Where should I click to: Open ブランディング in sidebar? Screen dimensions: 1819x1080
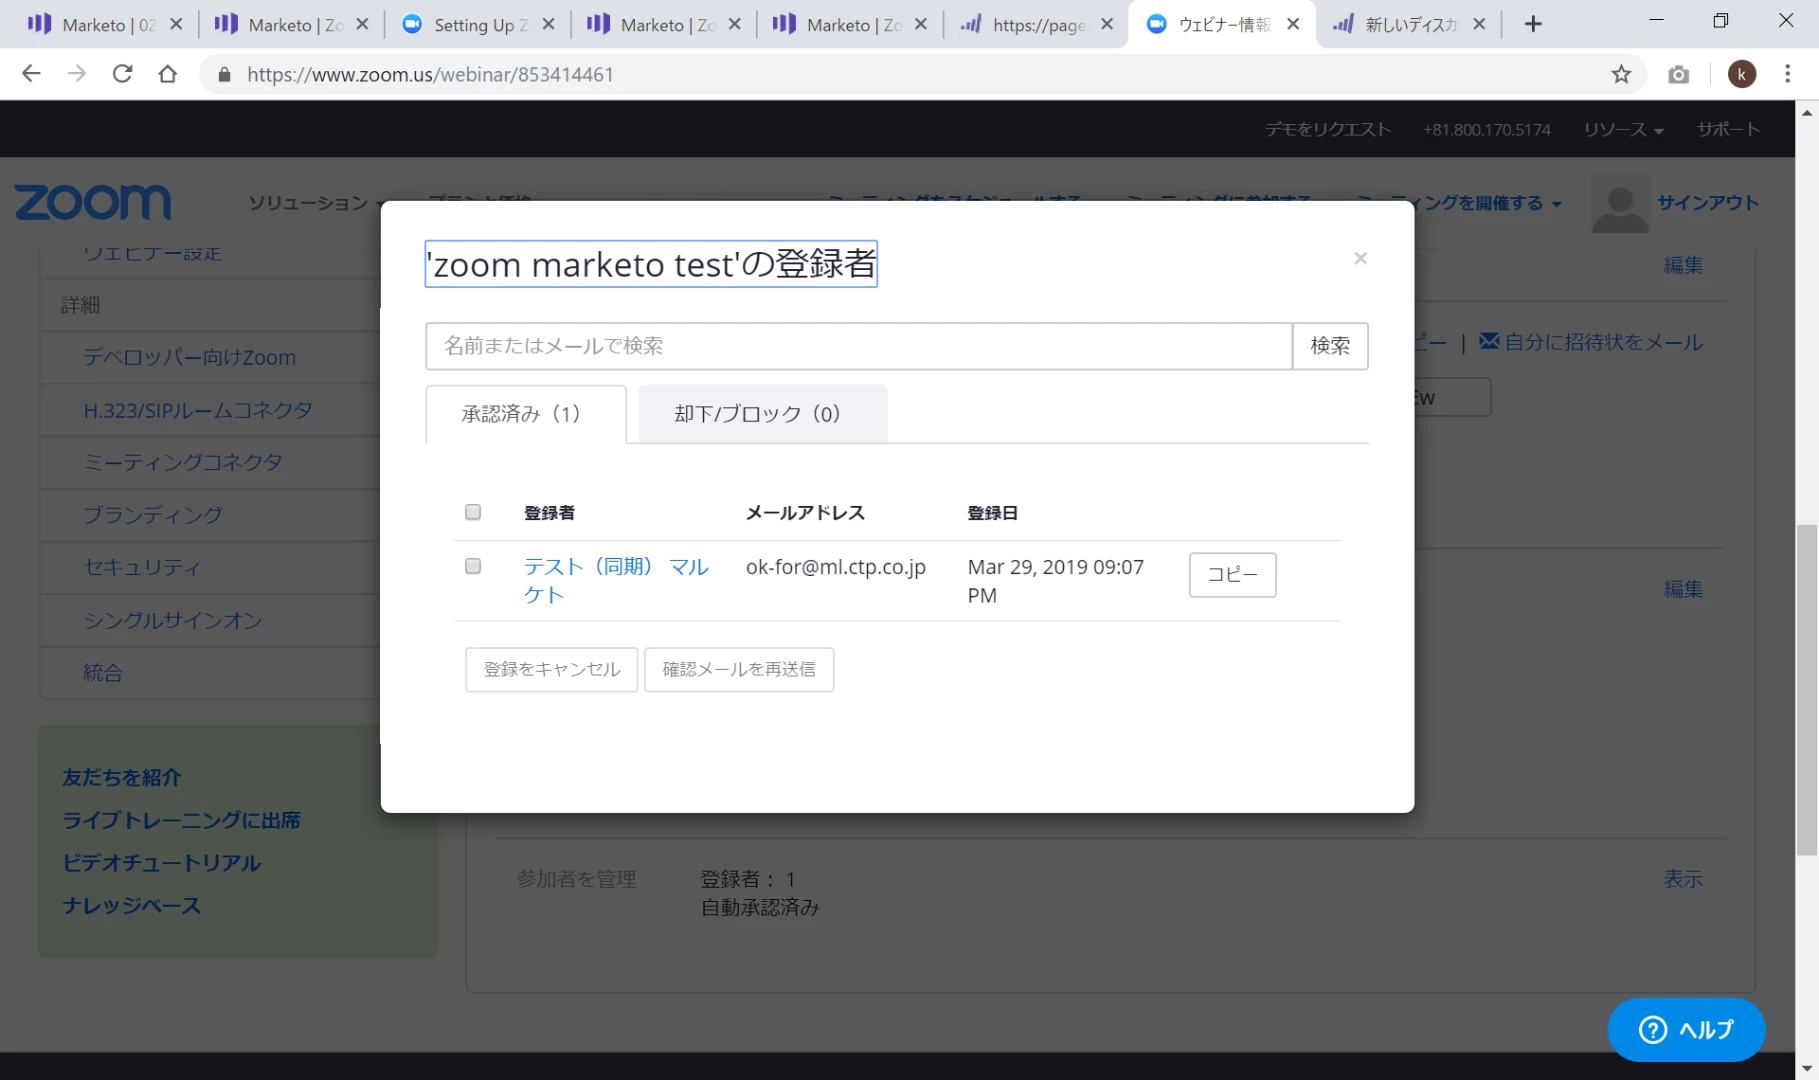(x=153, y=515)
